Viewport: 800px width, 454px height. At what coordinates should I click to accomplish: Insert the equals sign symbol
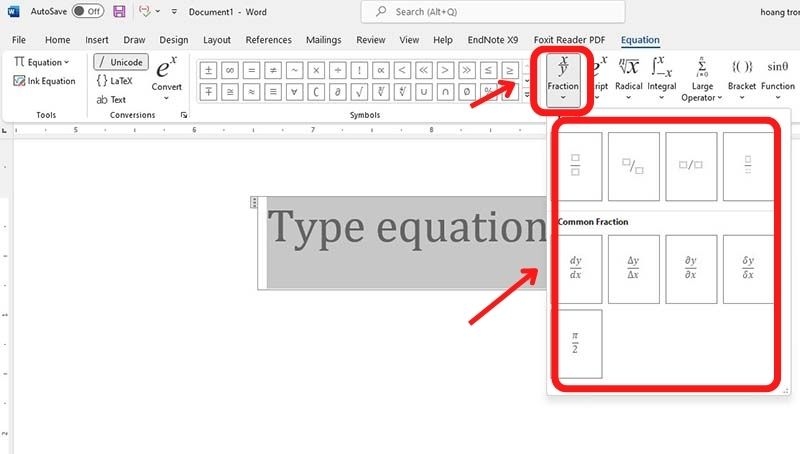252,70
